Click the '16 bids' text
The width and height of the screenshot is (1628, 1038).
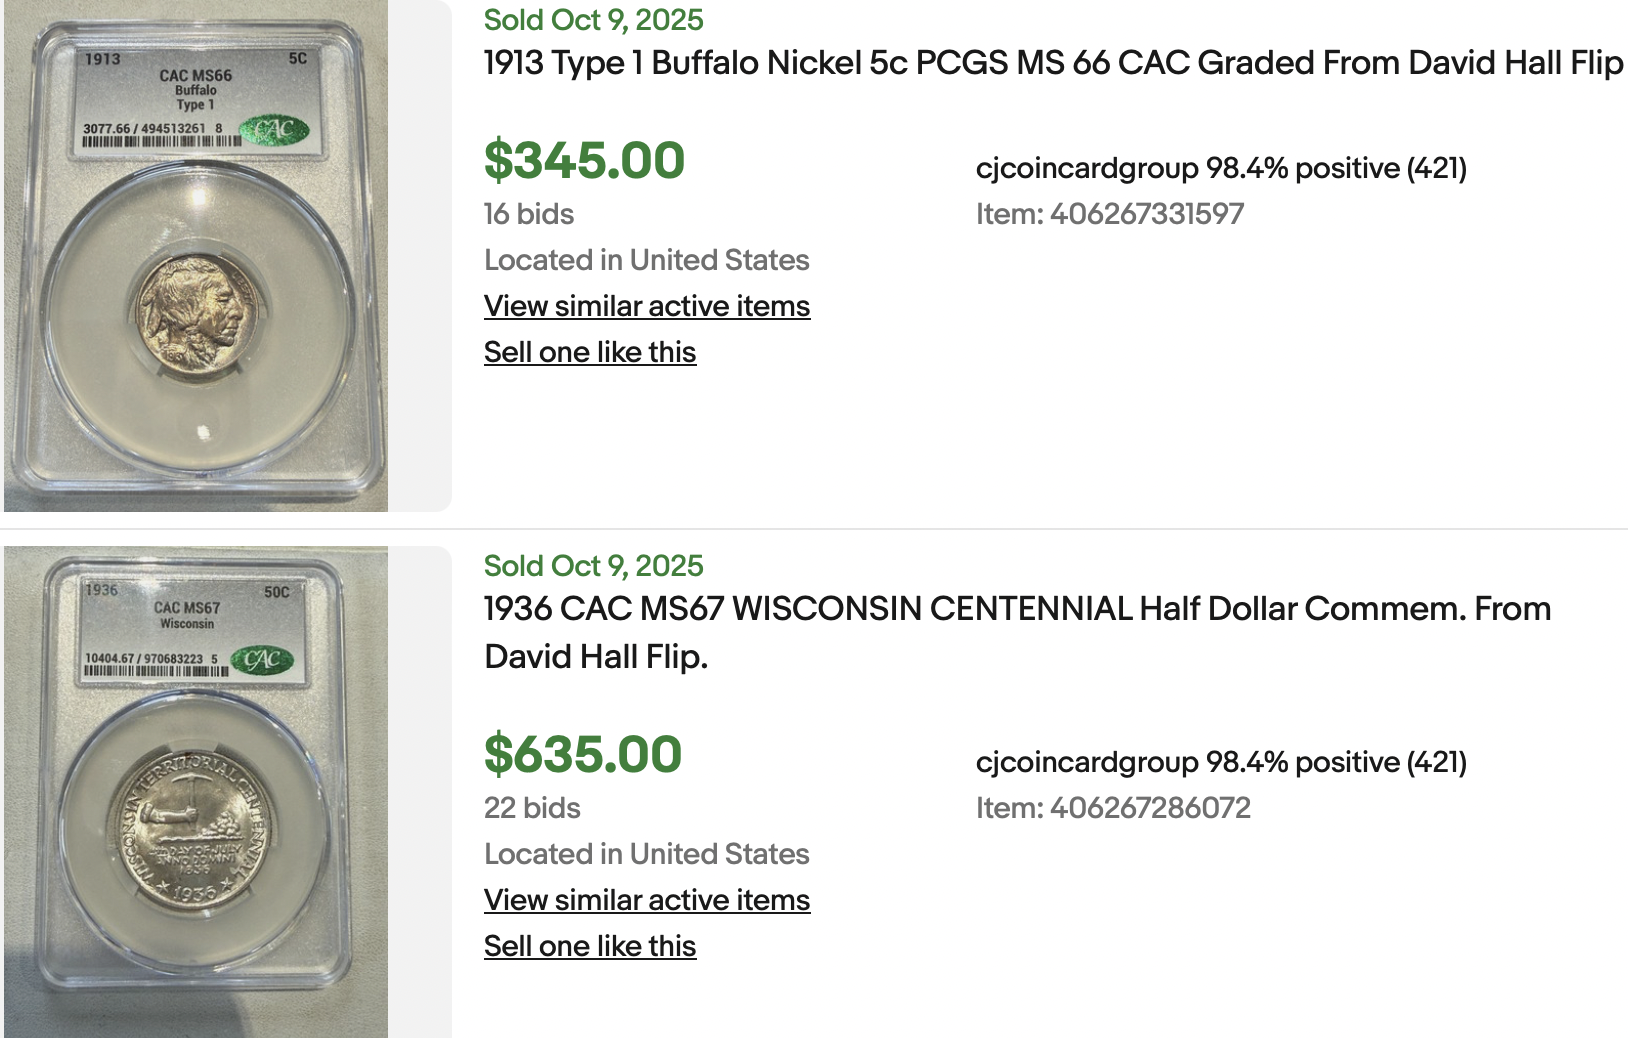click(529, 214)
